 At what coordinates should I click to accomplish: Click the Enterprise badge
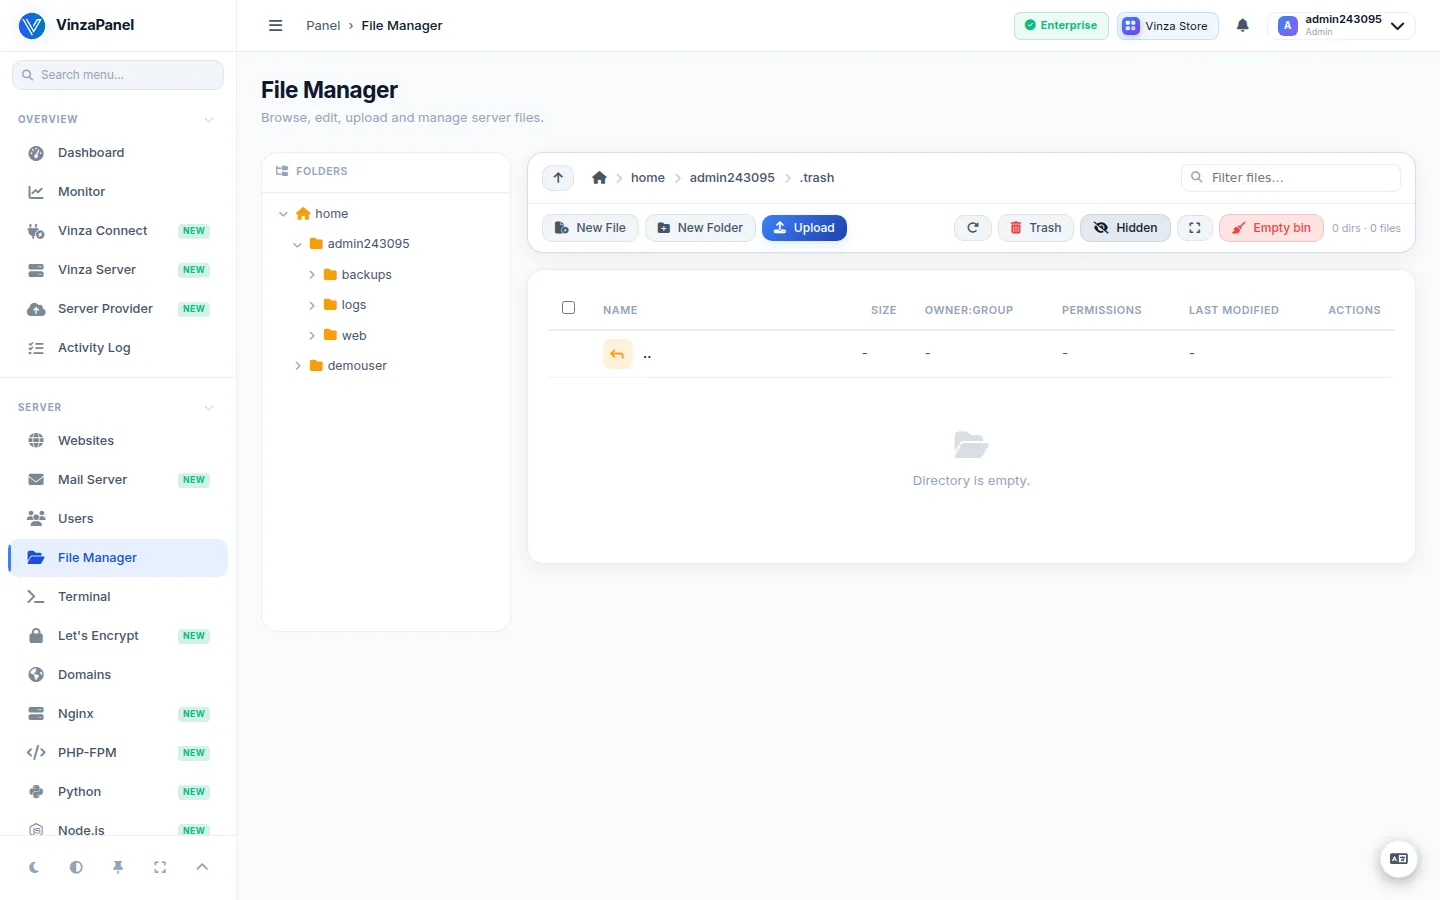[1061, 26]
